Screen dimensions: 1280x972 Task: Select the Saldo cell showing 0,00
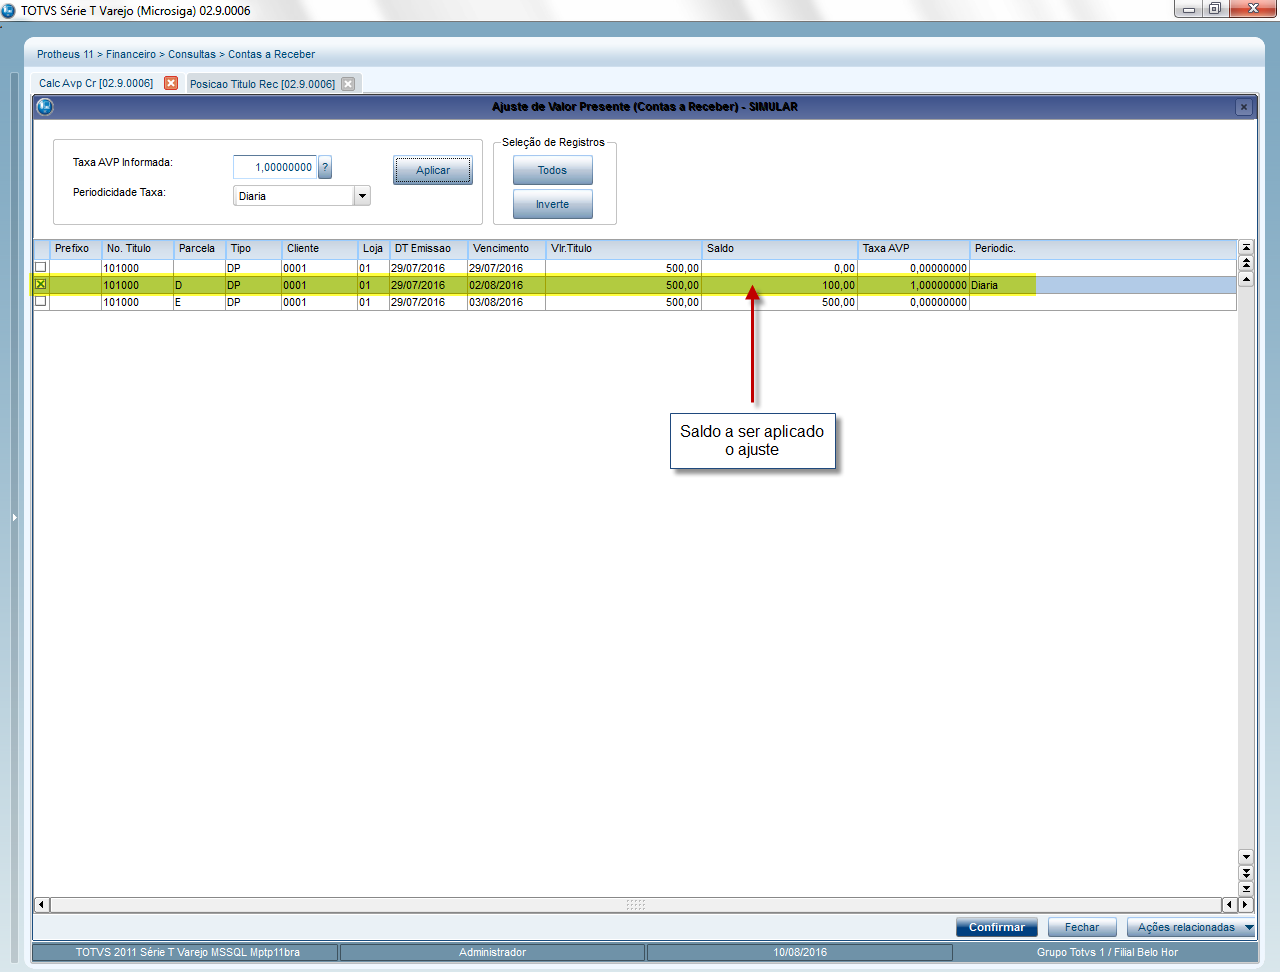779,268
